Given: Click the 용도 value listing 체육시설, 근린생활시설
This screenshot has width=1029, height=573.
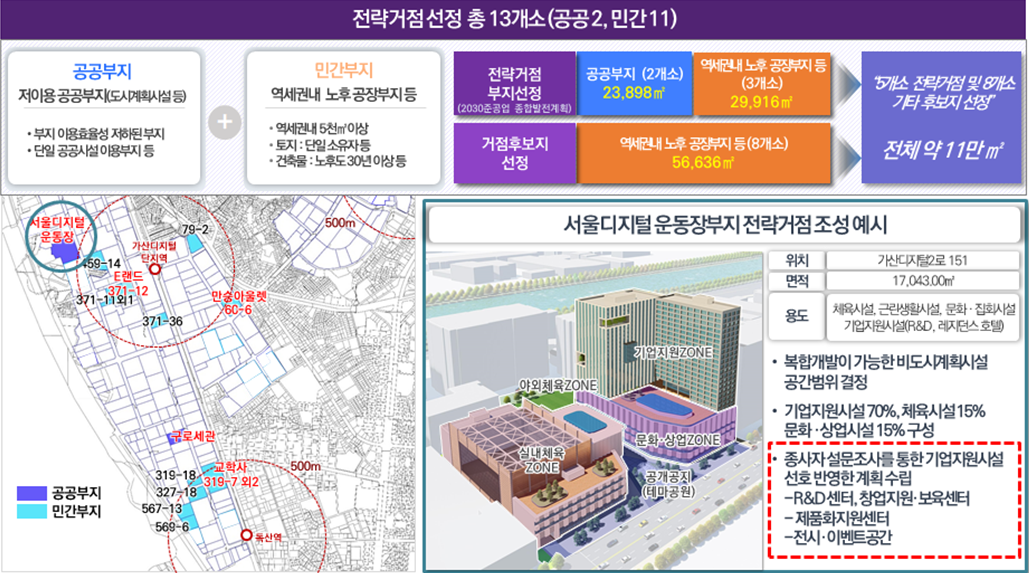Looking at the screenshot, I should (x=923, y=316).
